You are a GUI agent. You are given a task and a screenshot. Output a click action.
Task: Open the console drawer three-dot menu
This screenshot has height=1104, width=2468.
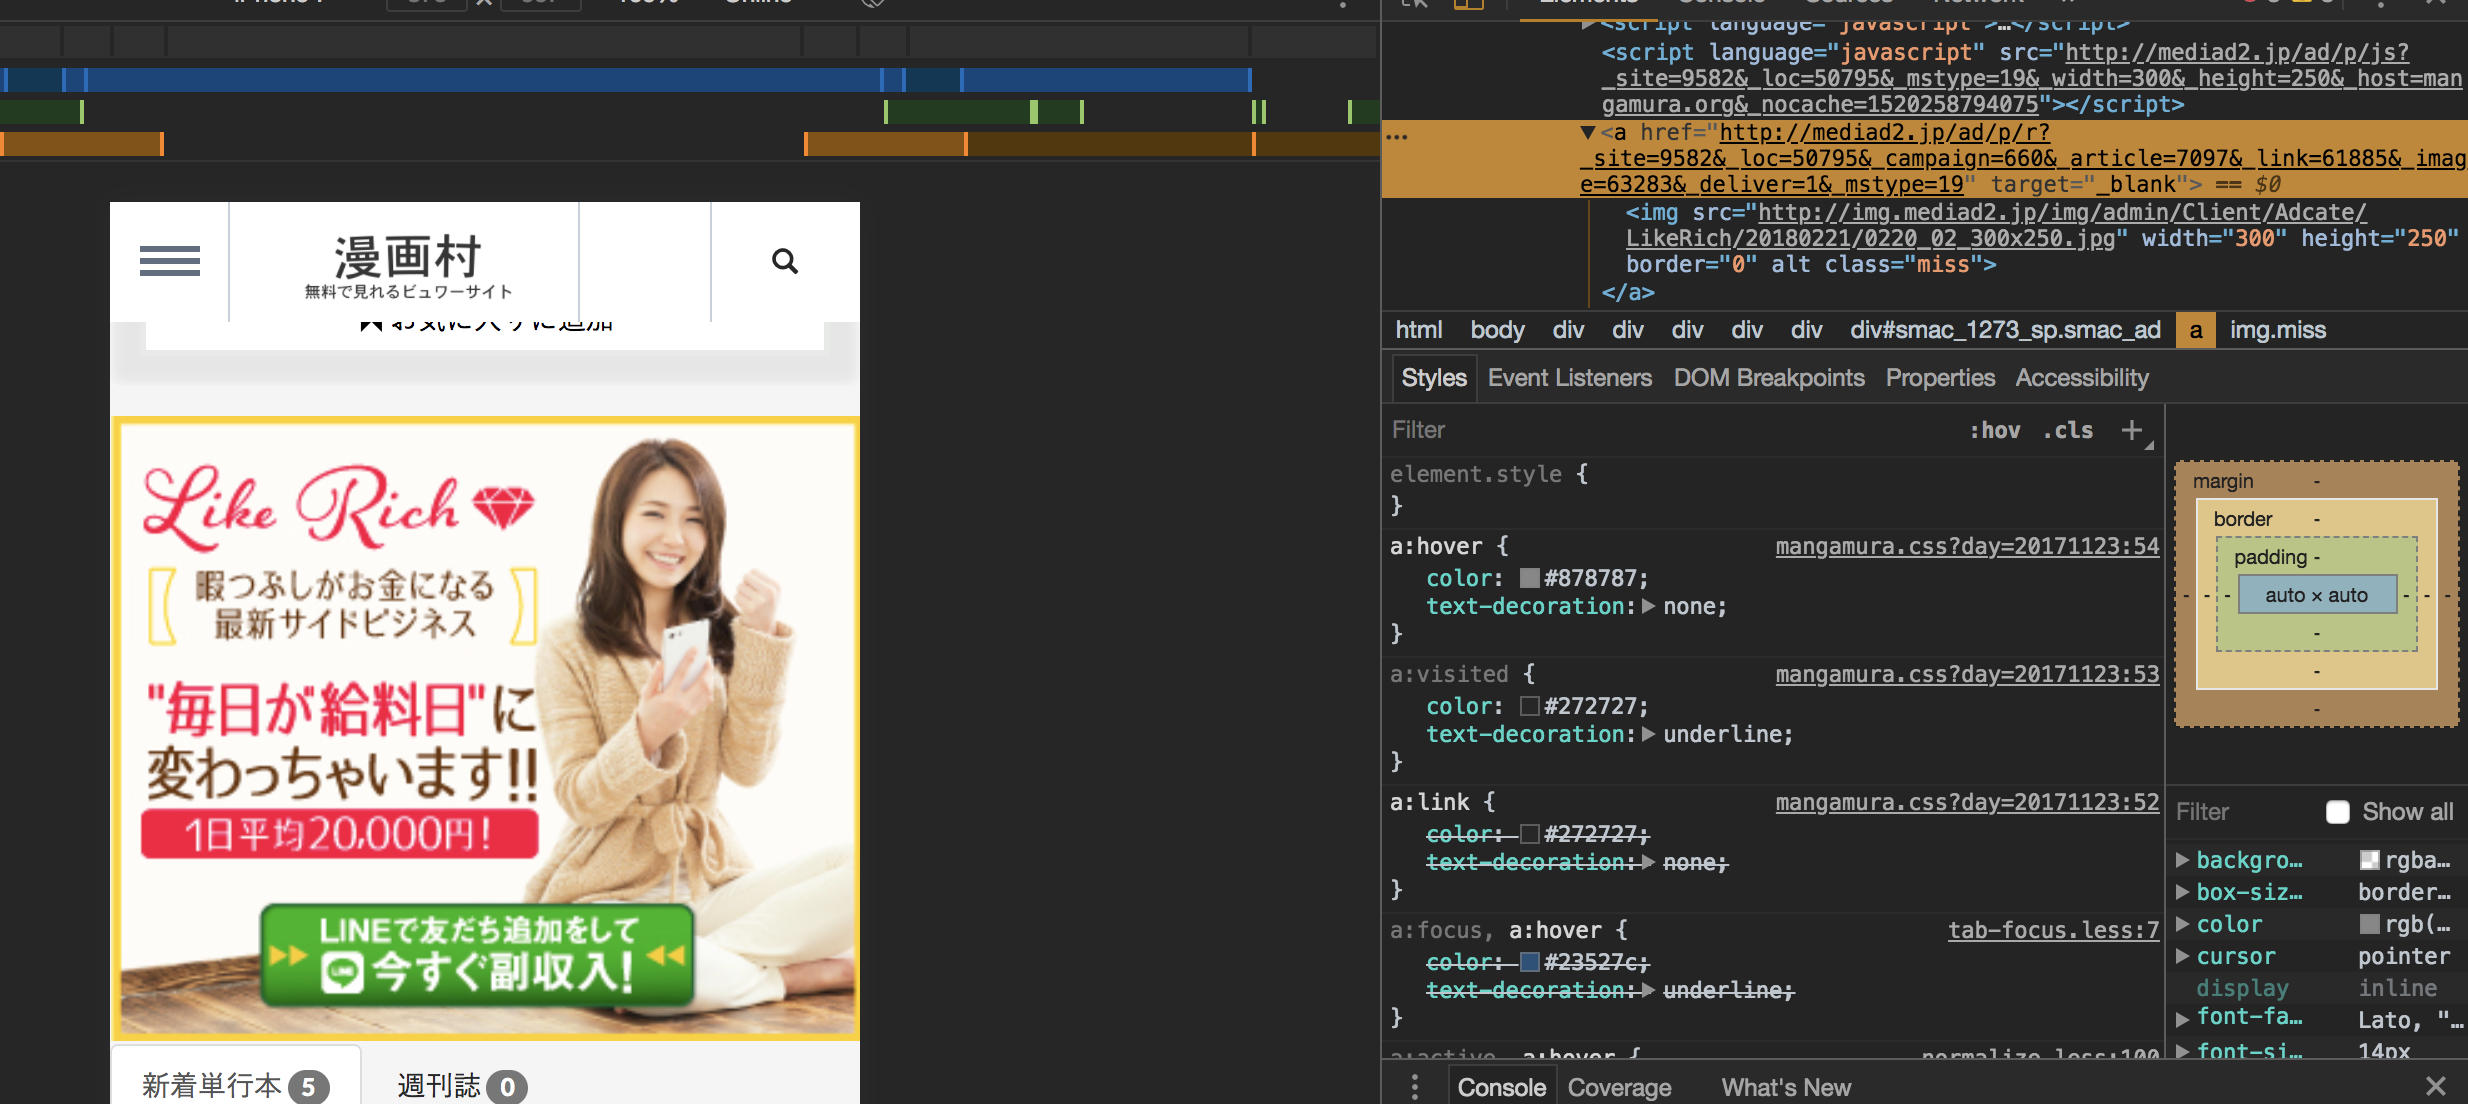tap(1414, 1086)
